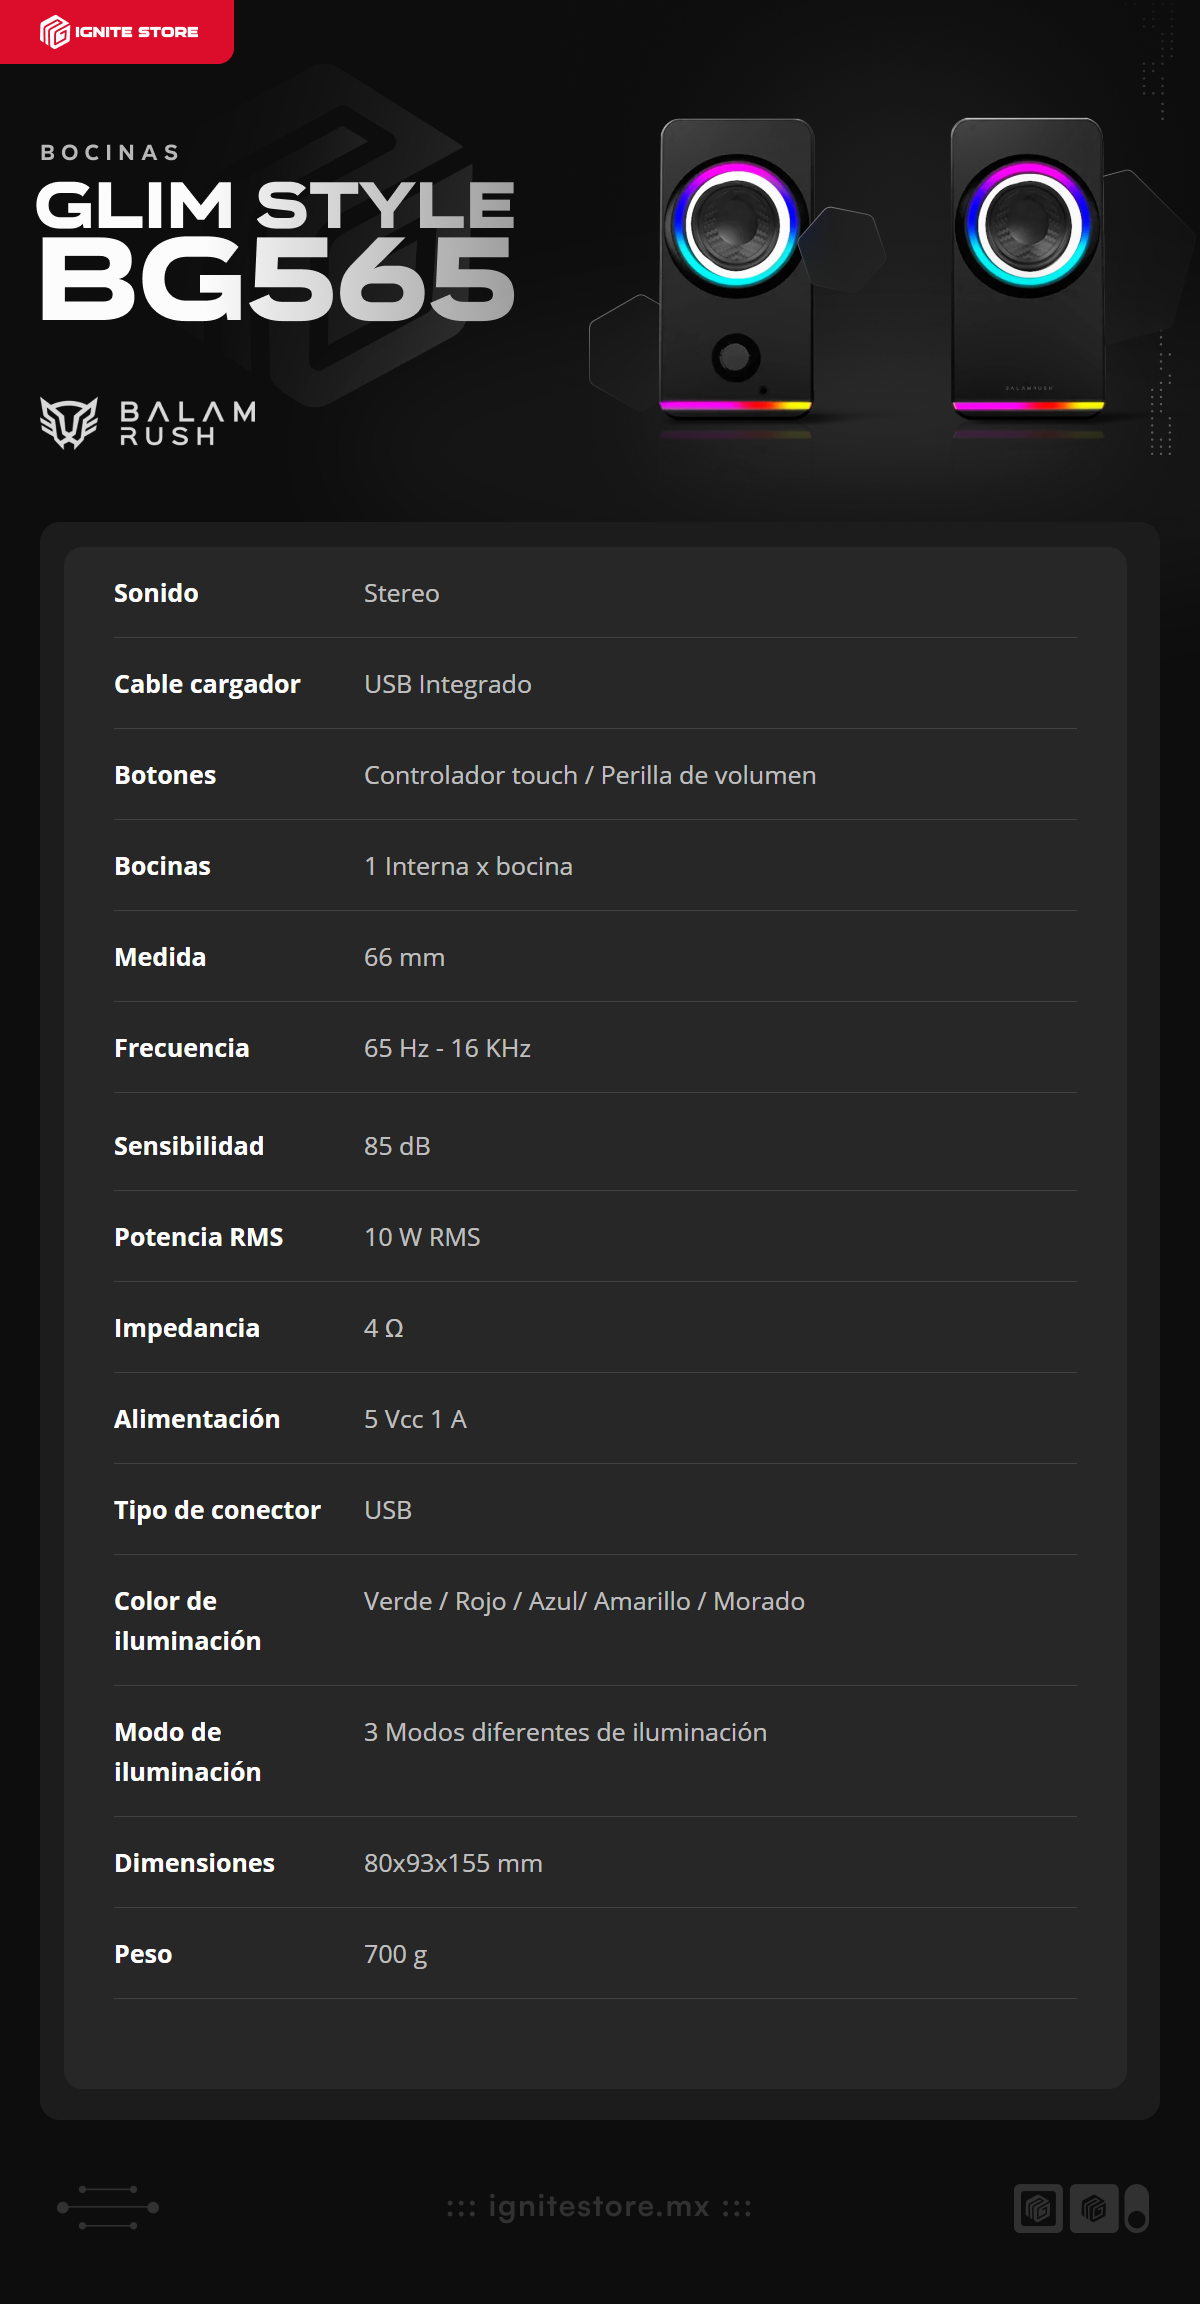Click the GLIM STYLE BG565 title
1200x2304 pixels.
pos(276,250)
